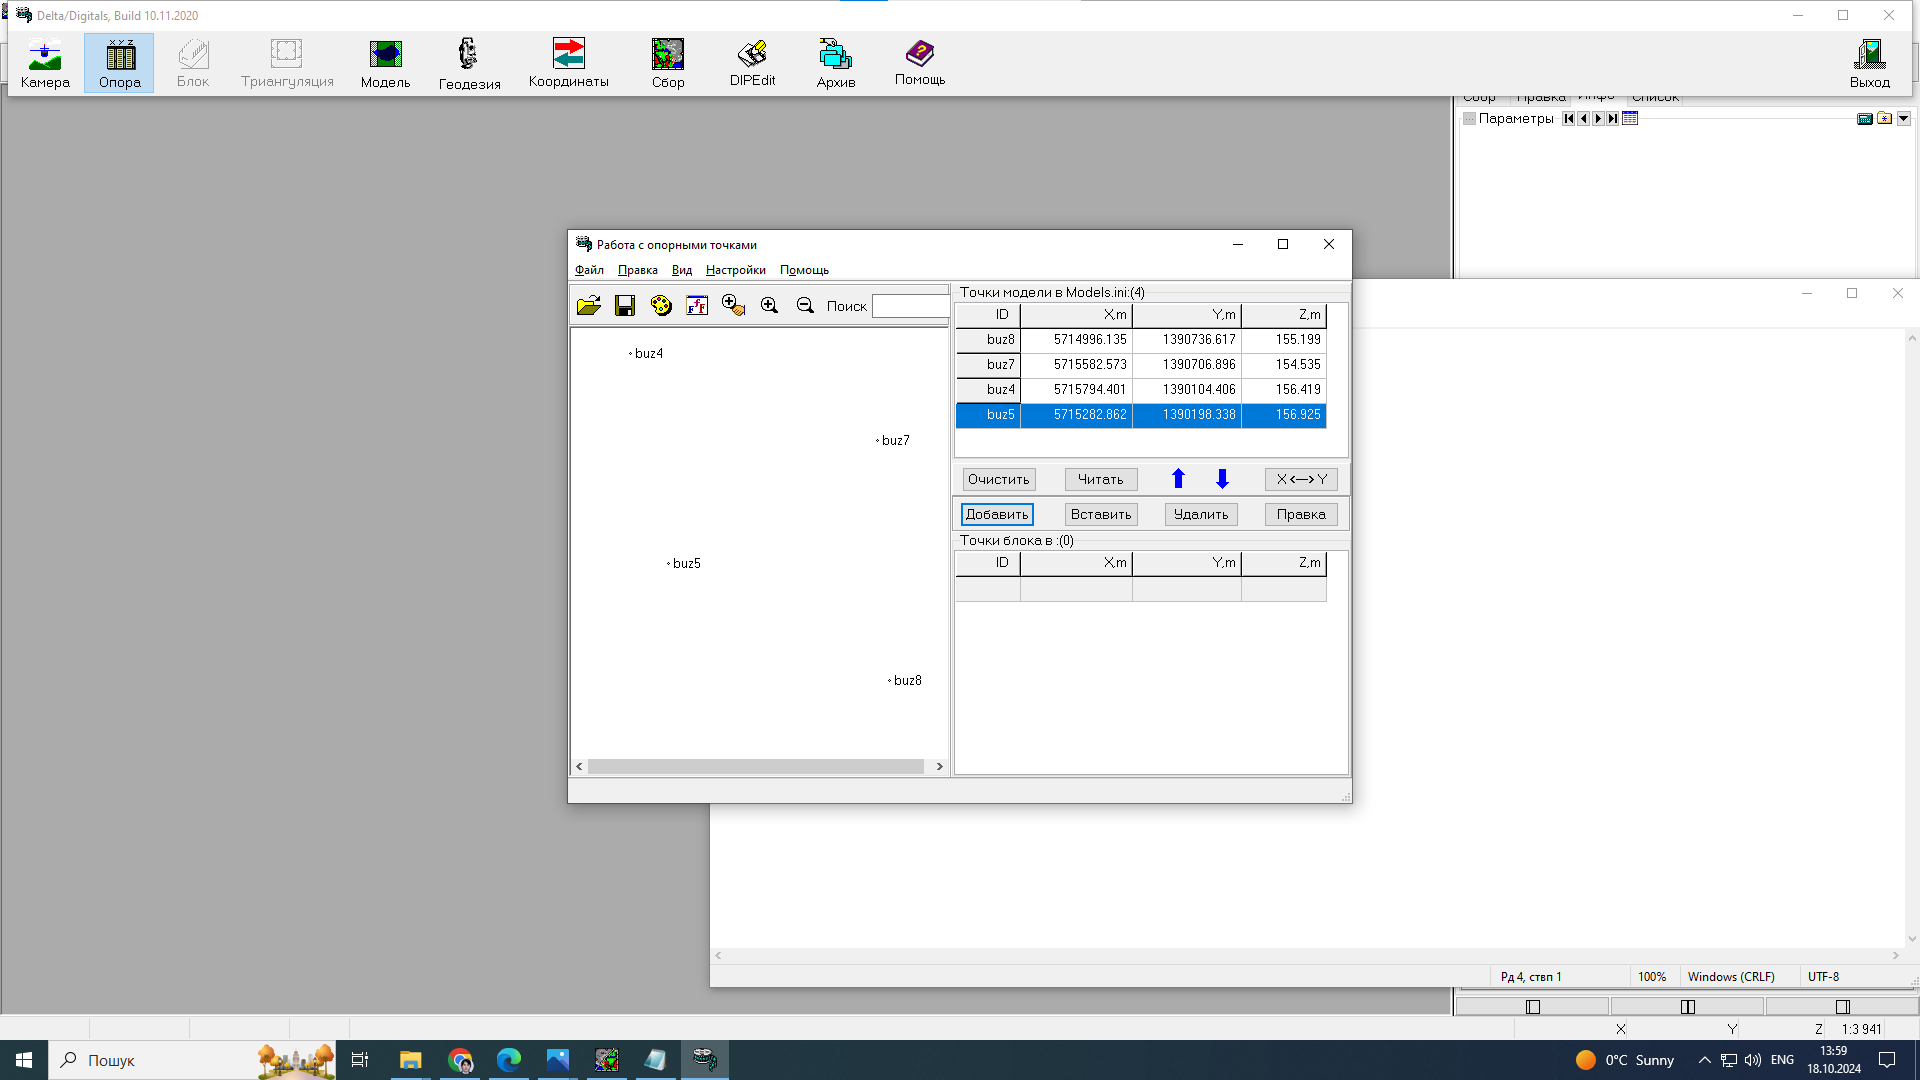
Task: Click the floppy disk save icon
Action: tap(625, 306)
